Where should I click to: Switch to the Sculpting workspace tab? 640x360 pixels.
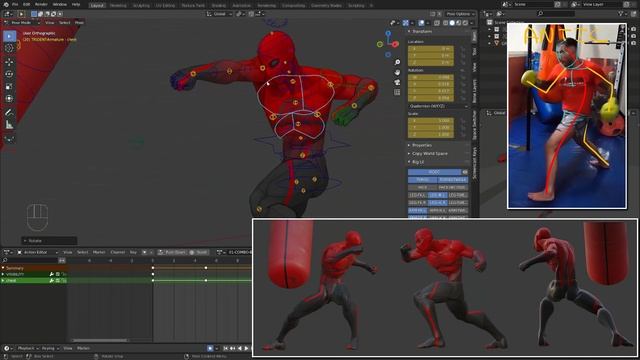141,6
